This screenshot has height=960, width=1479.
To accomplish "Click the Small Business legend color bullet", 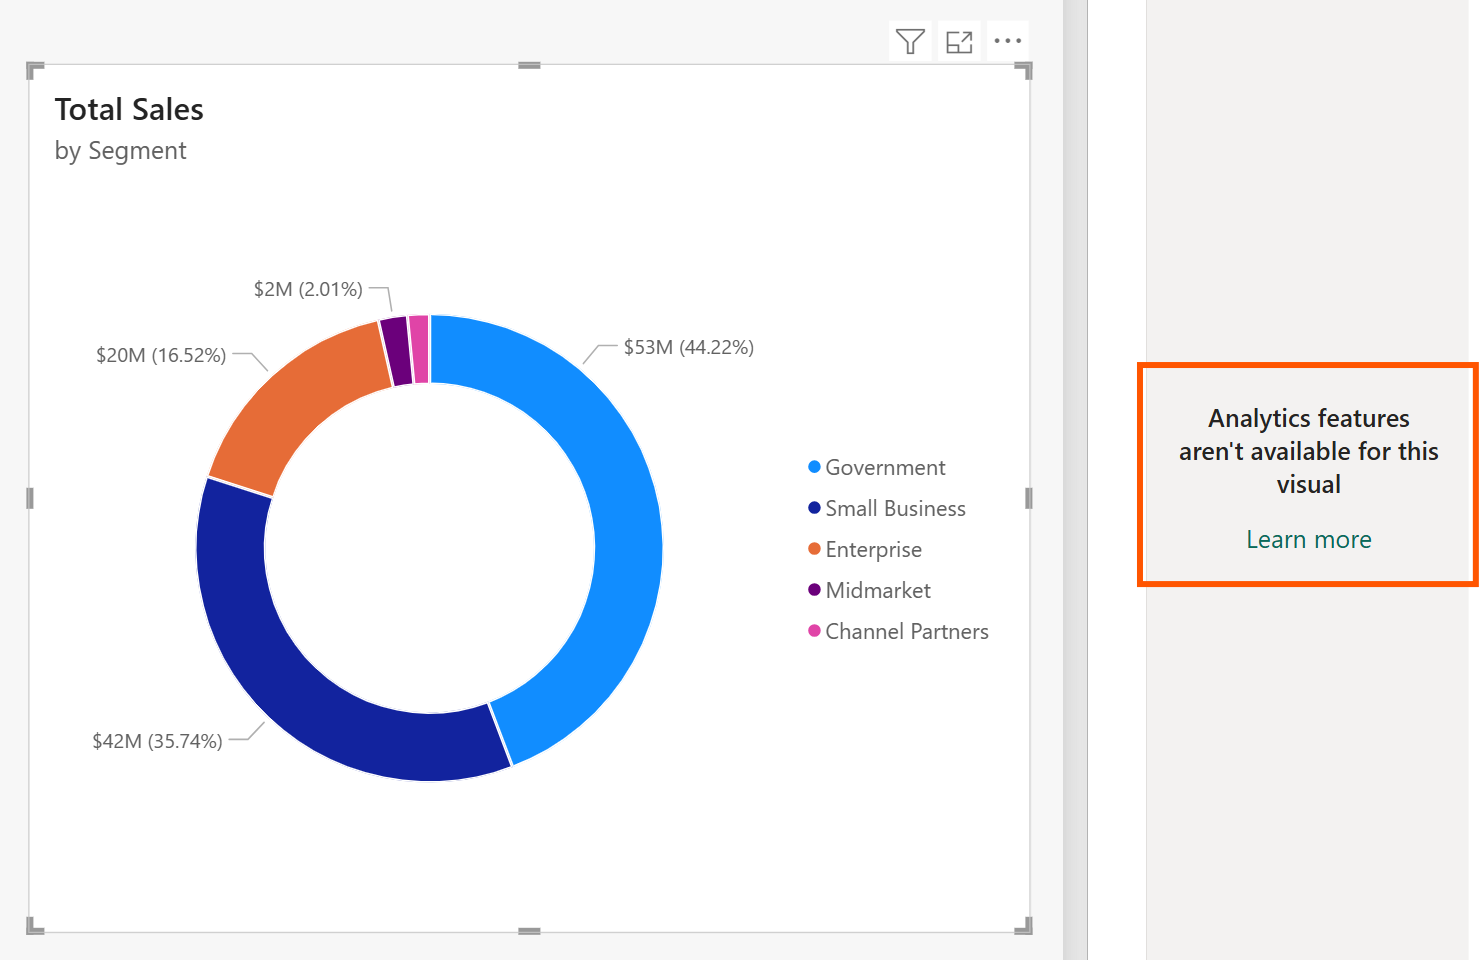I will tap(813, 507).
